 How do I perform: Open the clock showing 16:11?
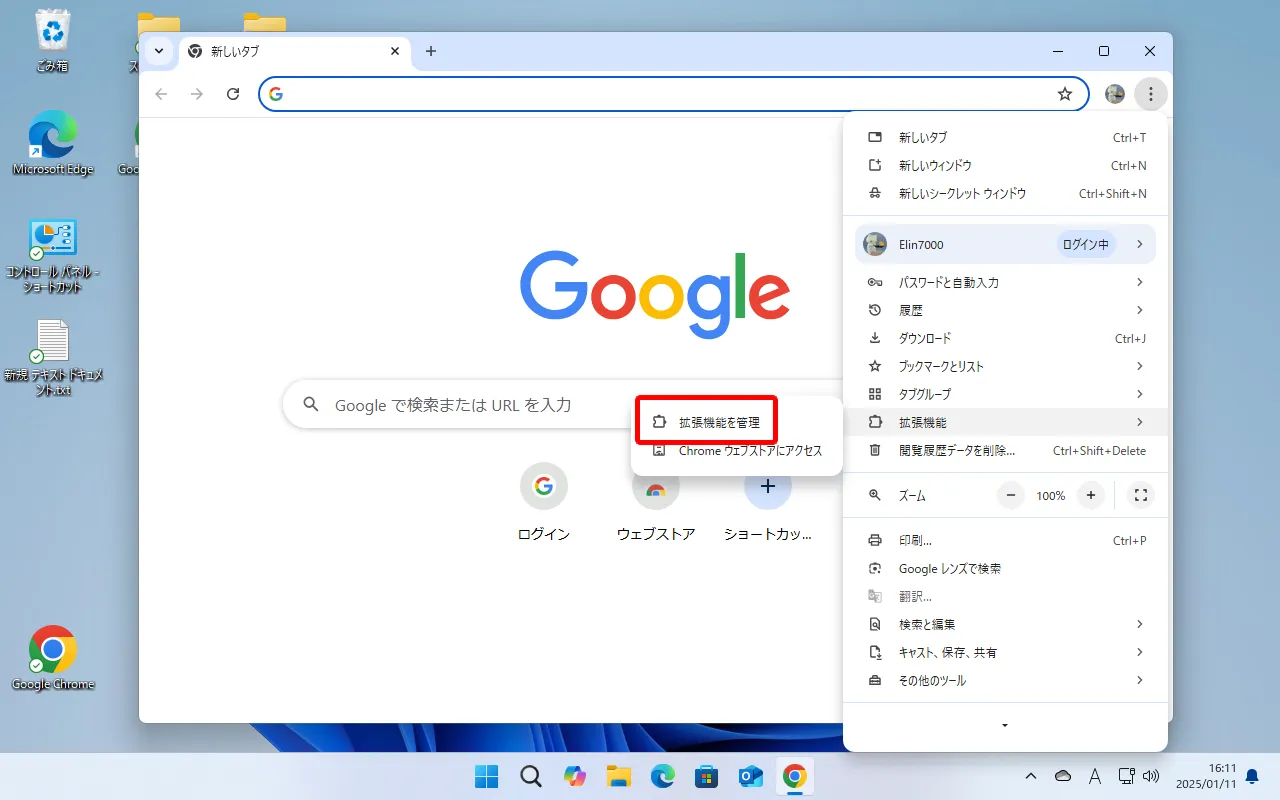pos(1205,775)
